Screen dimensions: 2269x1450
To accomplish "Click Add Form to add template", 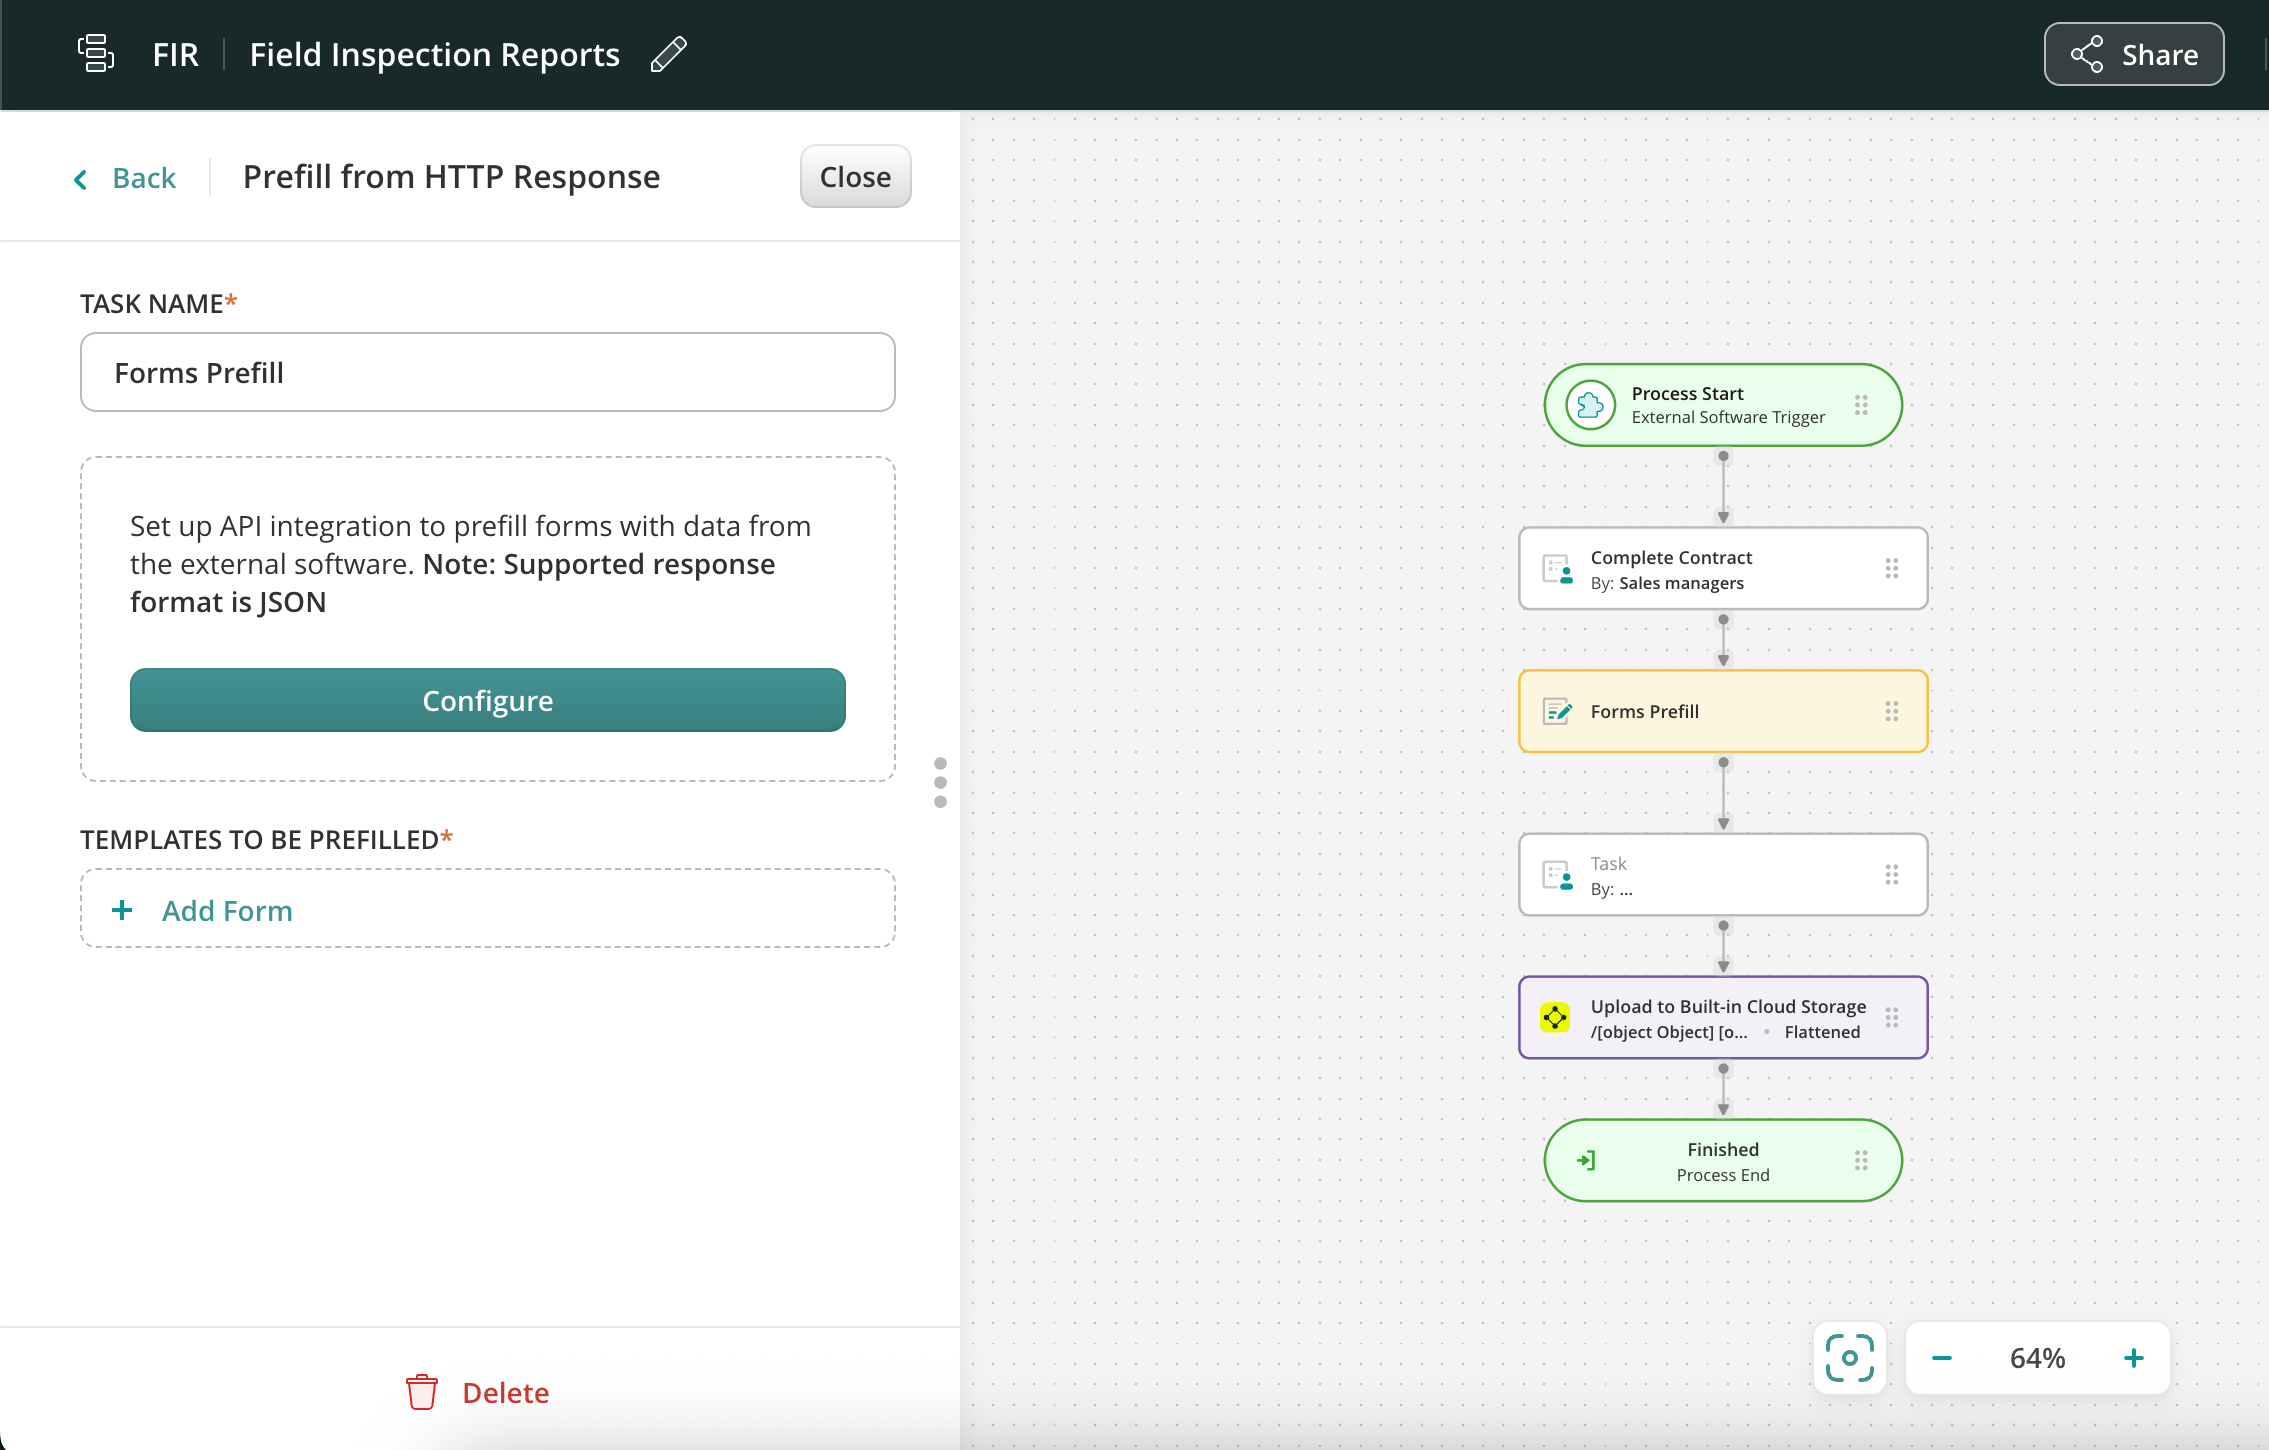I will (x=227, y=910).
